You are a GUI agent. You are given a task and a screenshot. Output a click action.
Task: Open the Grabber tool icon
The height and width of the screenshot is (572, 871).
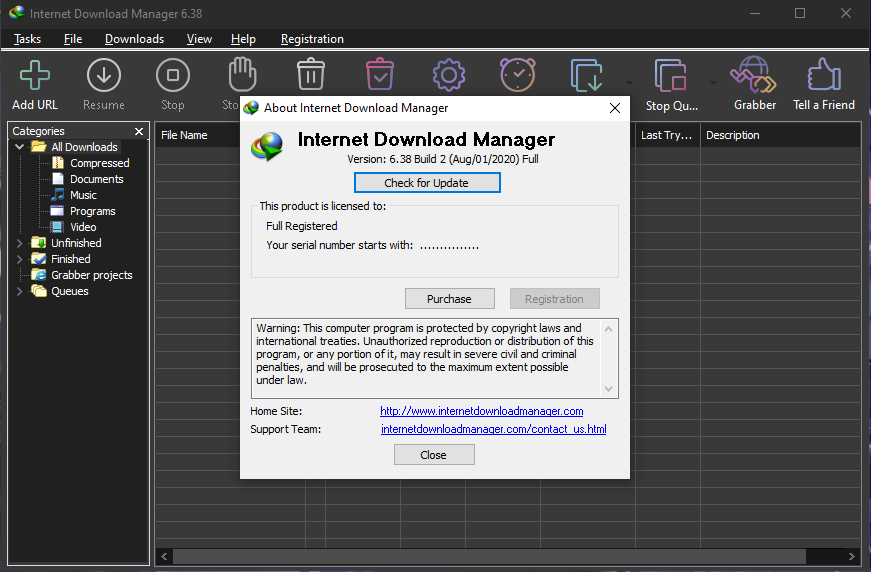click(x=753, y=74)
